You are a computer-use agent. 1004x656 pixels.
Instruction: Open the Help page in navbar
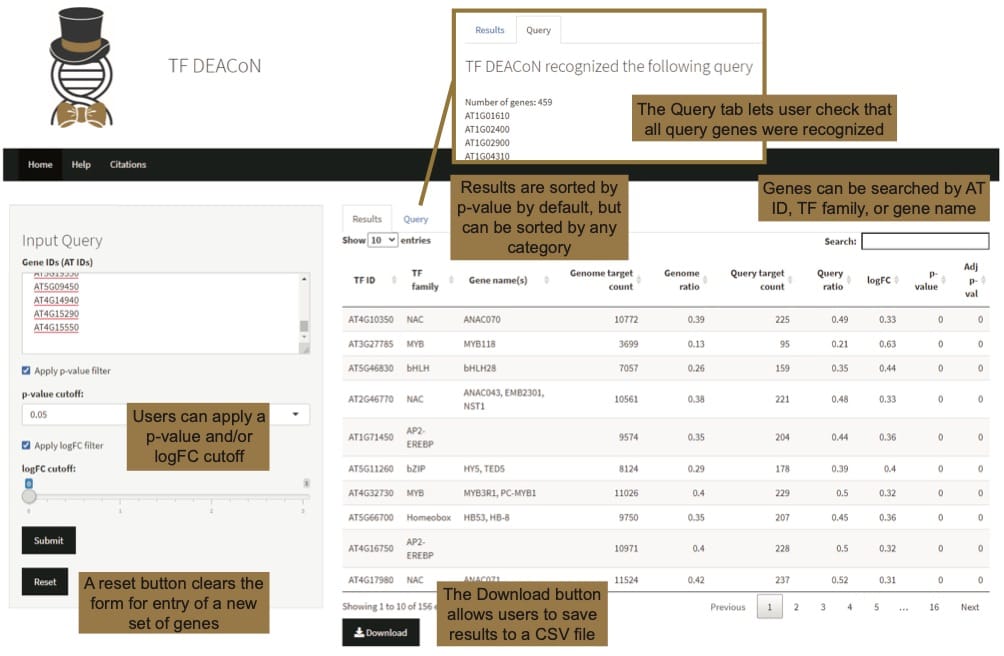[81, 165]
